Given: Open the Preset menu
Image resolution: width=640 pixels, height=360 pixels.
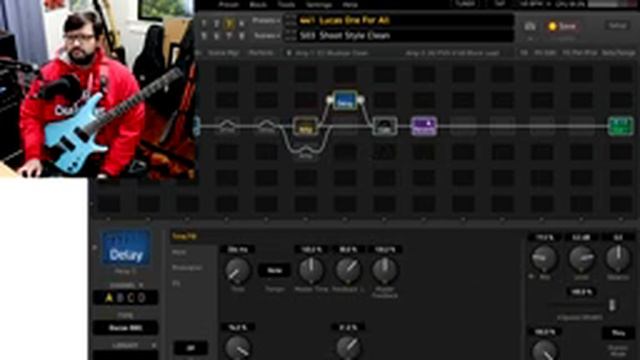Looking at the screenshot, I should [229, 5].
